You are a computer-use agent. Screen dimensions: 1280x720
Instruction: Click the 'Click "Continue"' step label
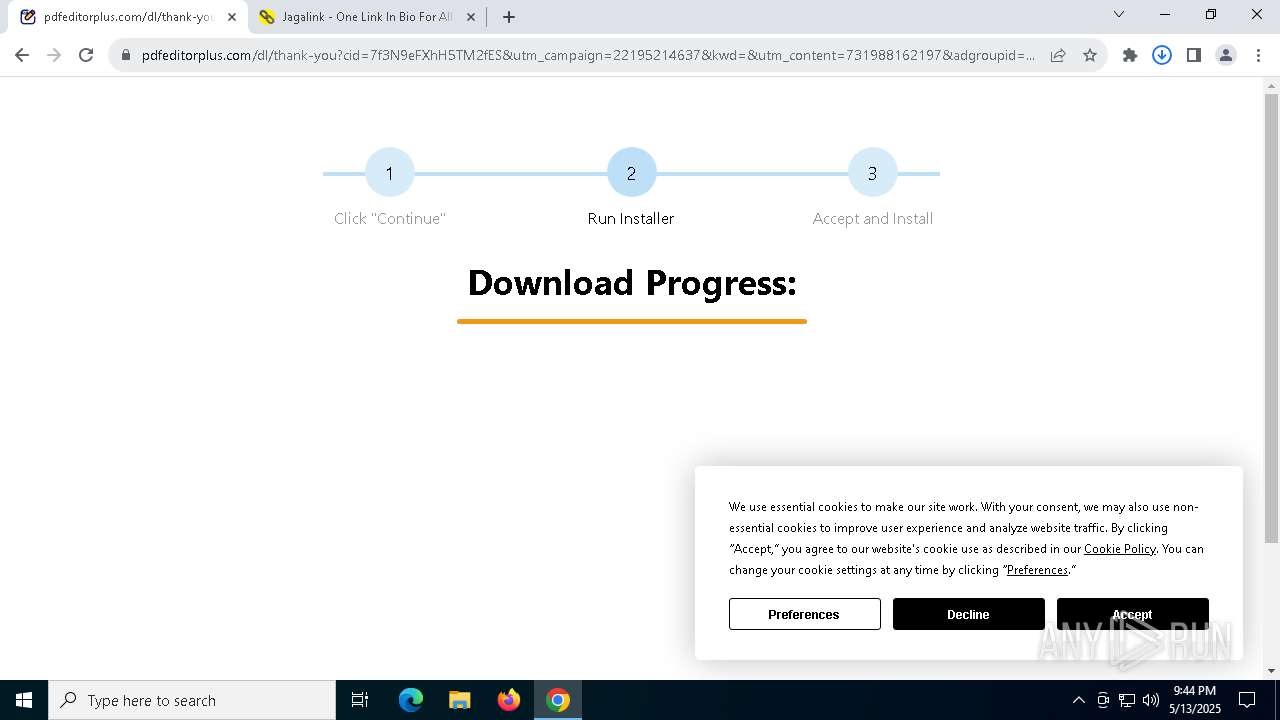coord(390,218)
